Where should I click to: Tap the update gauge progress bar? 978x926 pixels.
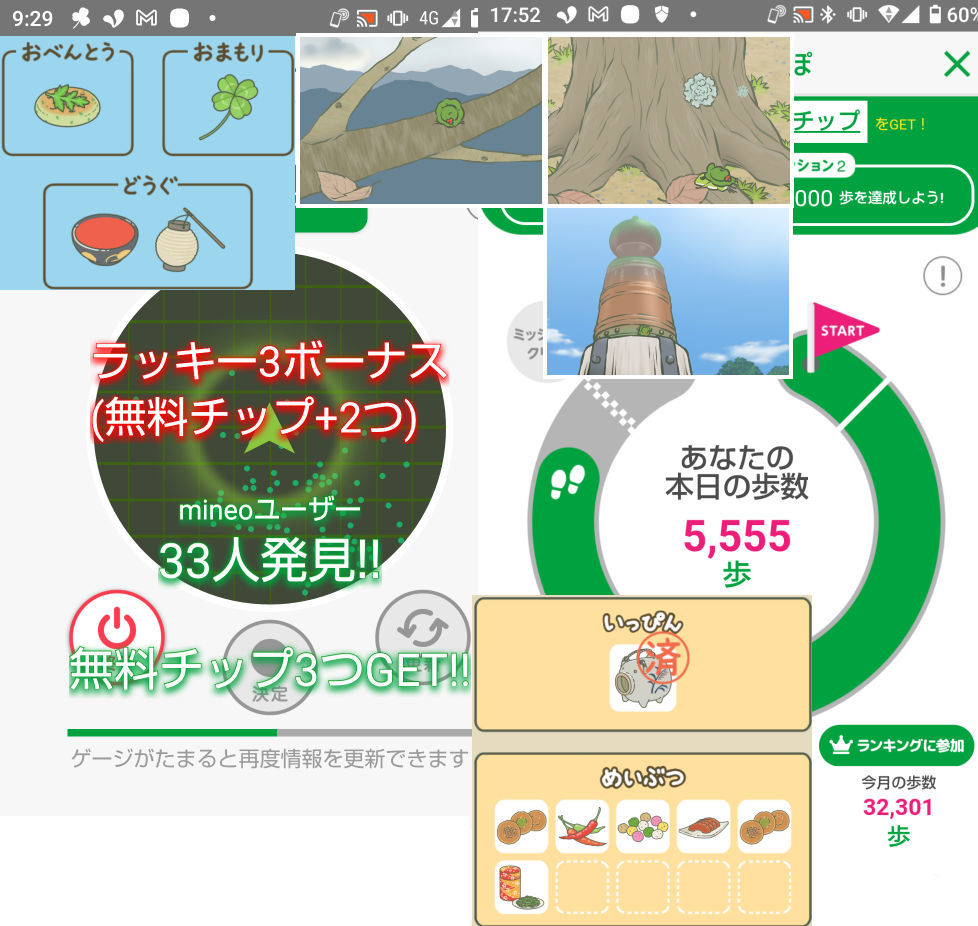270,733
